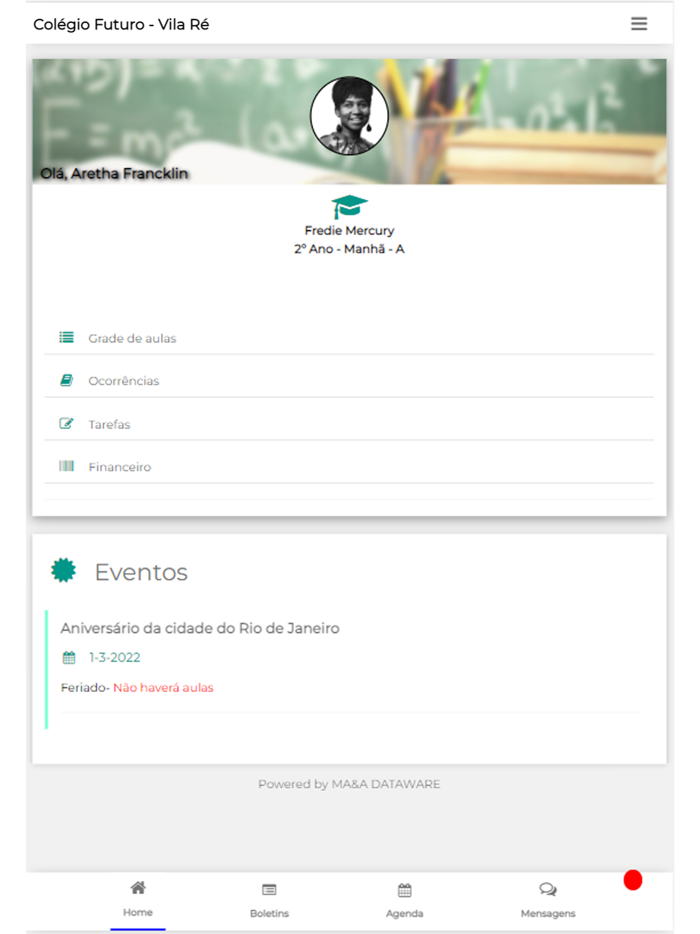
Task: Open the Financeiro section
Action: 349,467
